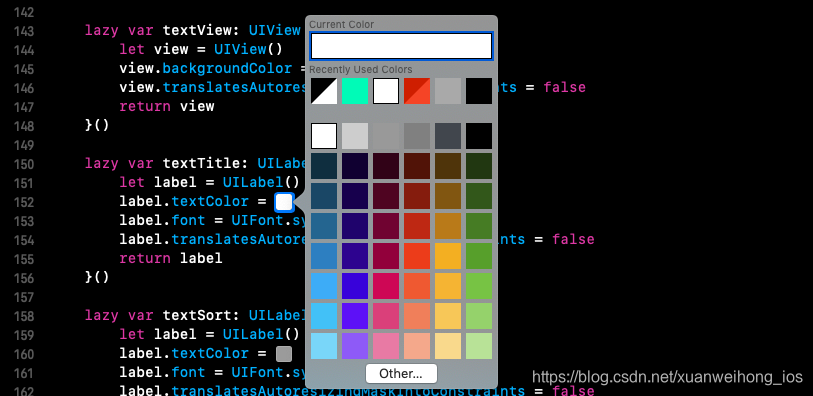Pick the light gray grayscale swatch
Screen dimensions: 813x396
point(355,136)
